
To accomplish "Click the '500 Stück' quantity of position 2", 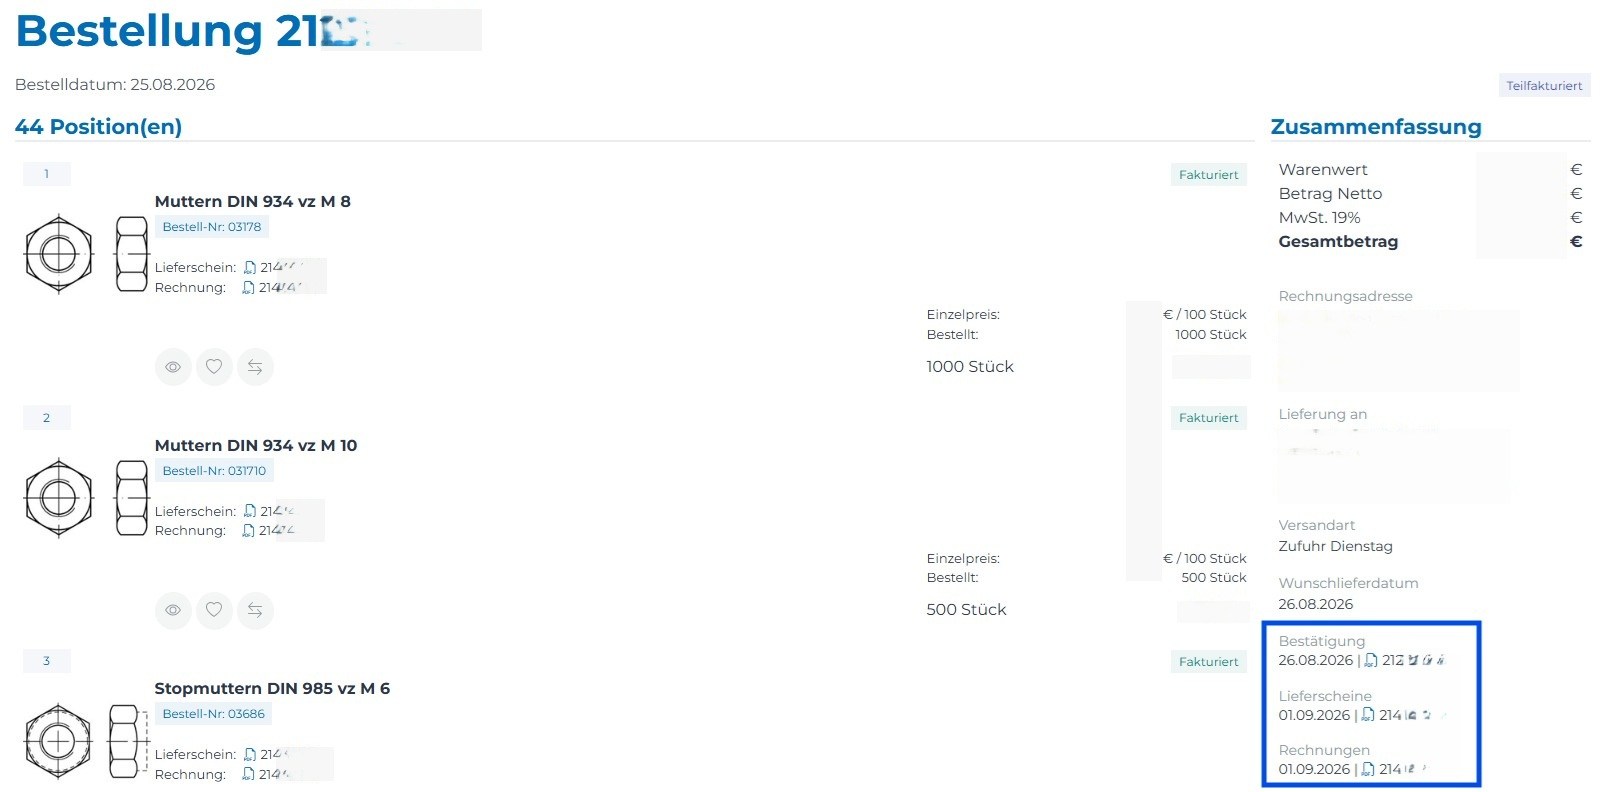I will click(966, 610).
